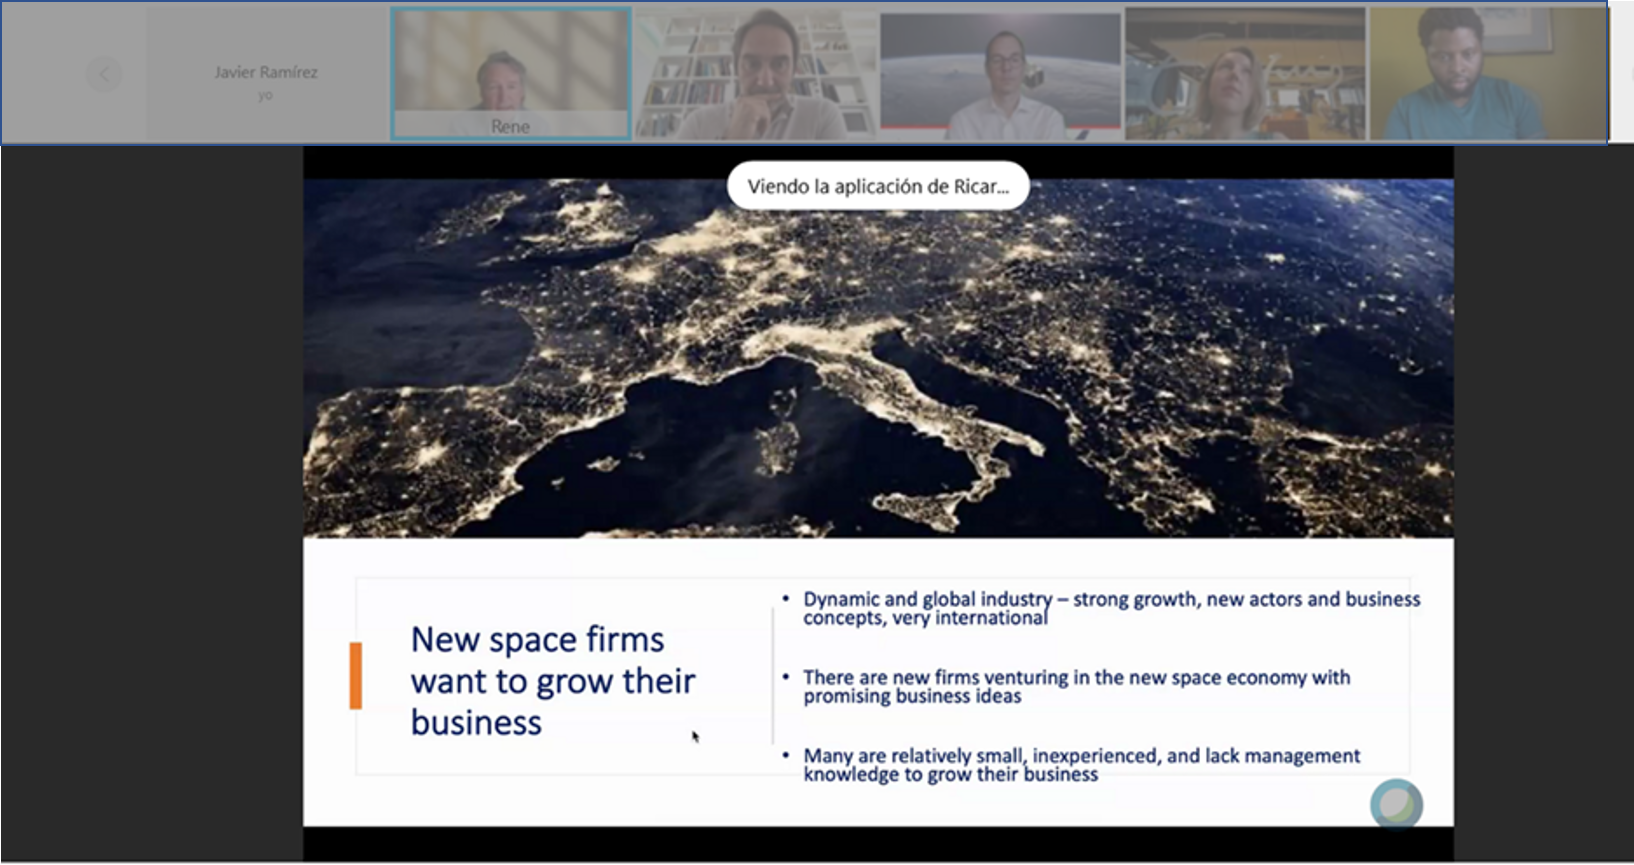
Task: Click the 'Rene' name label
Action: (510, 126)
